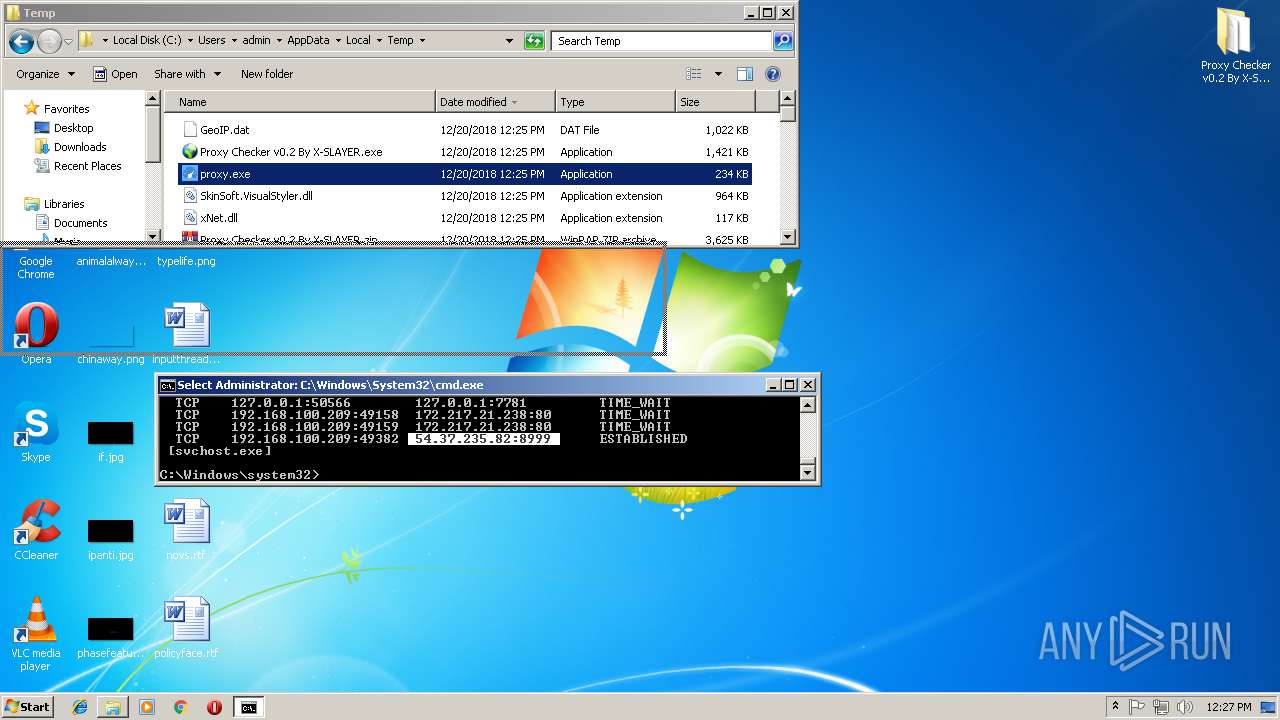1280x720 pixels.
Task: Select SkinSoft.VisualStyler.dll file
Action: [256, 196]
